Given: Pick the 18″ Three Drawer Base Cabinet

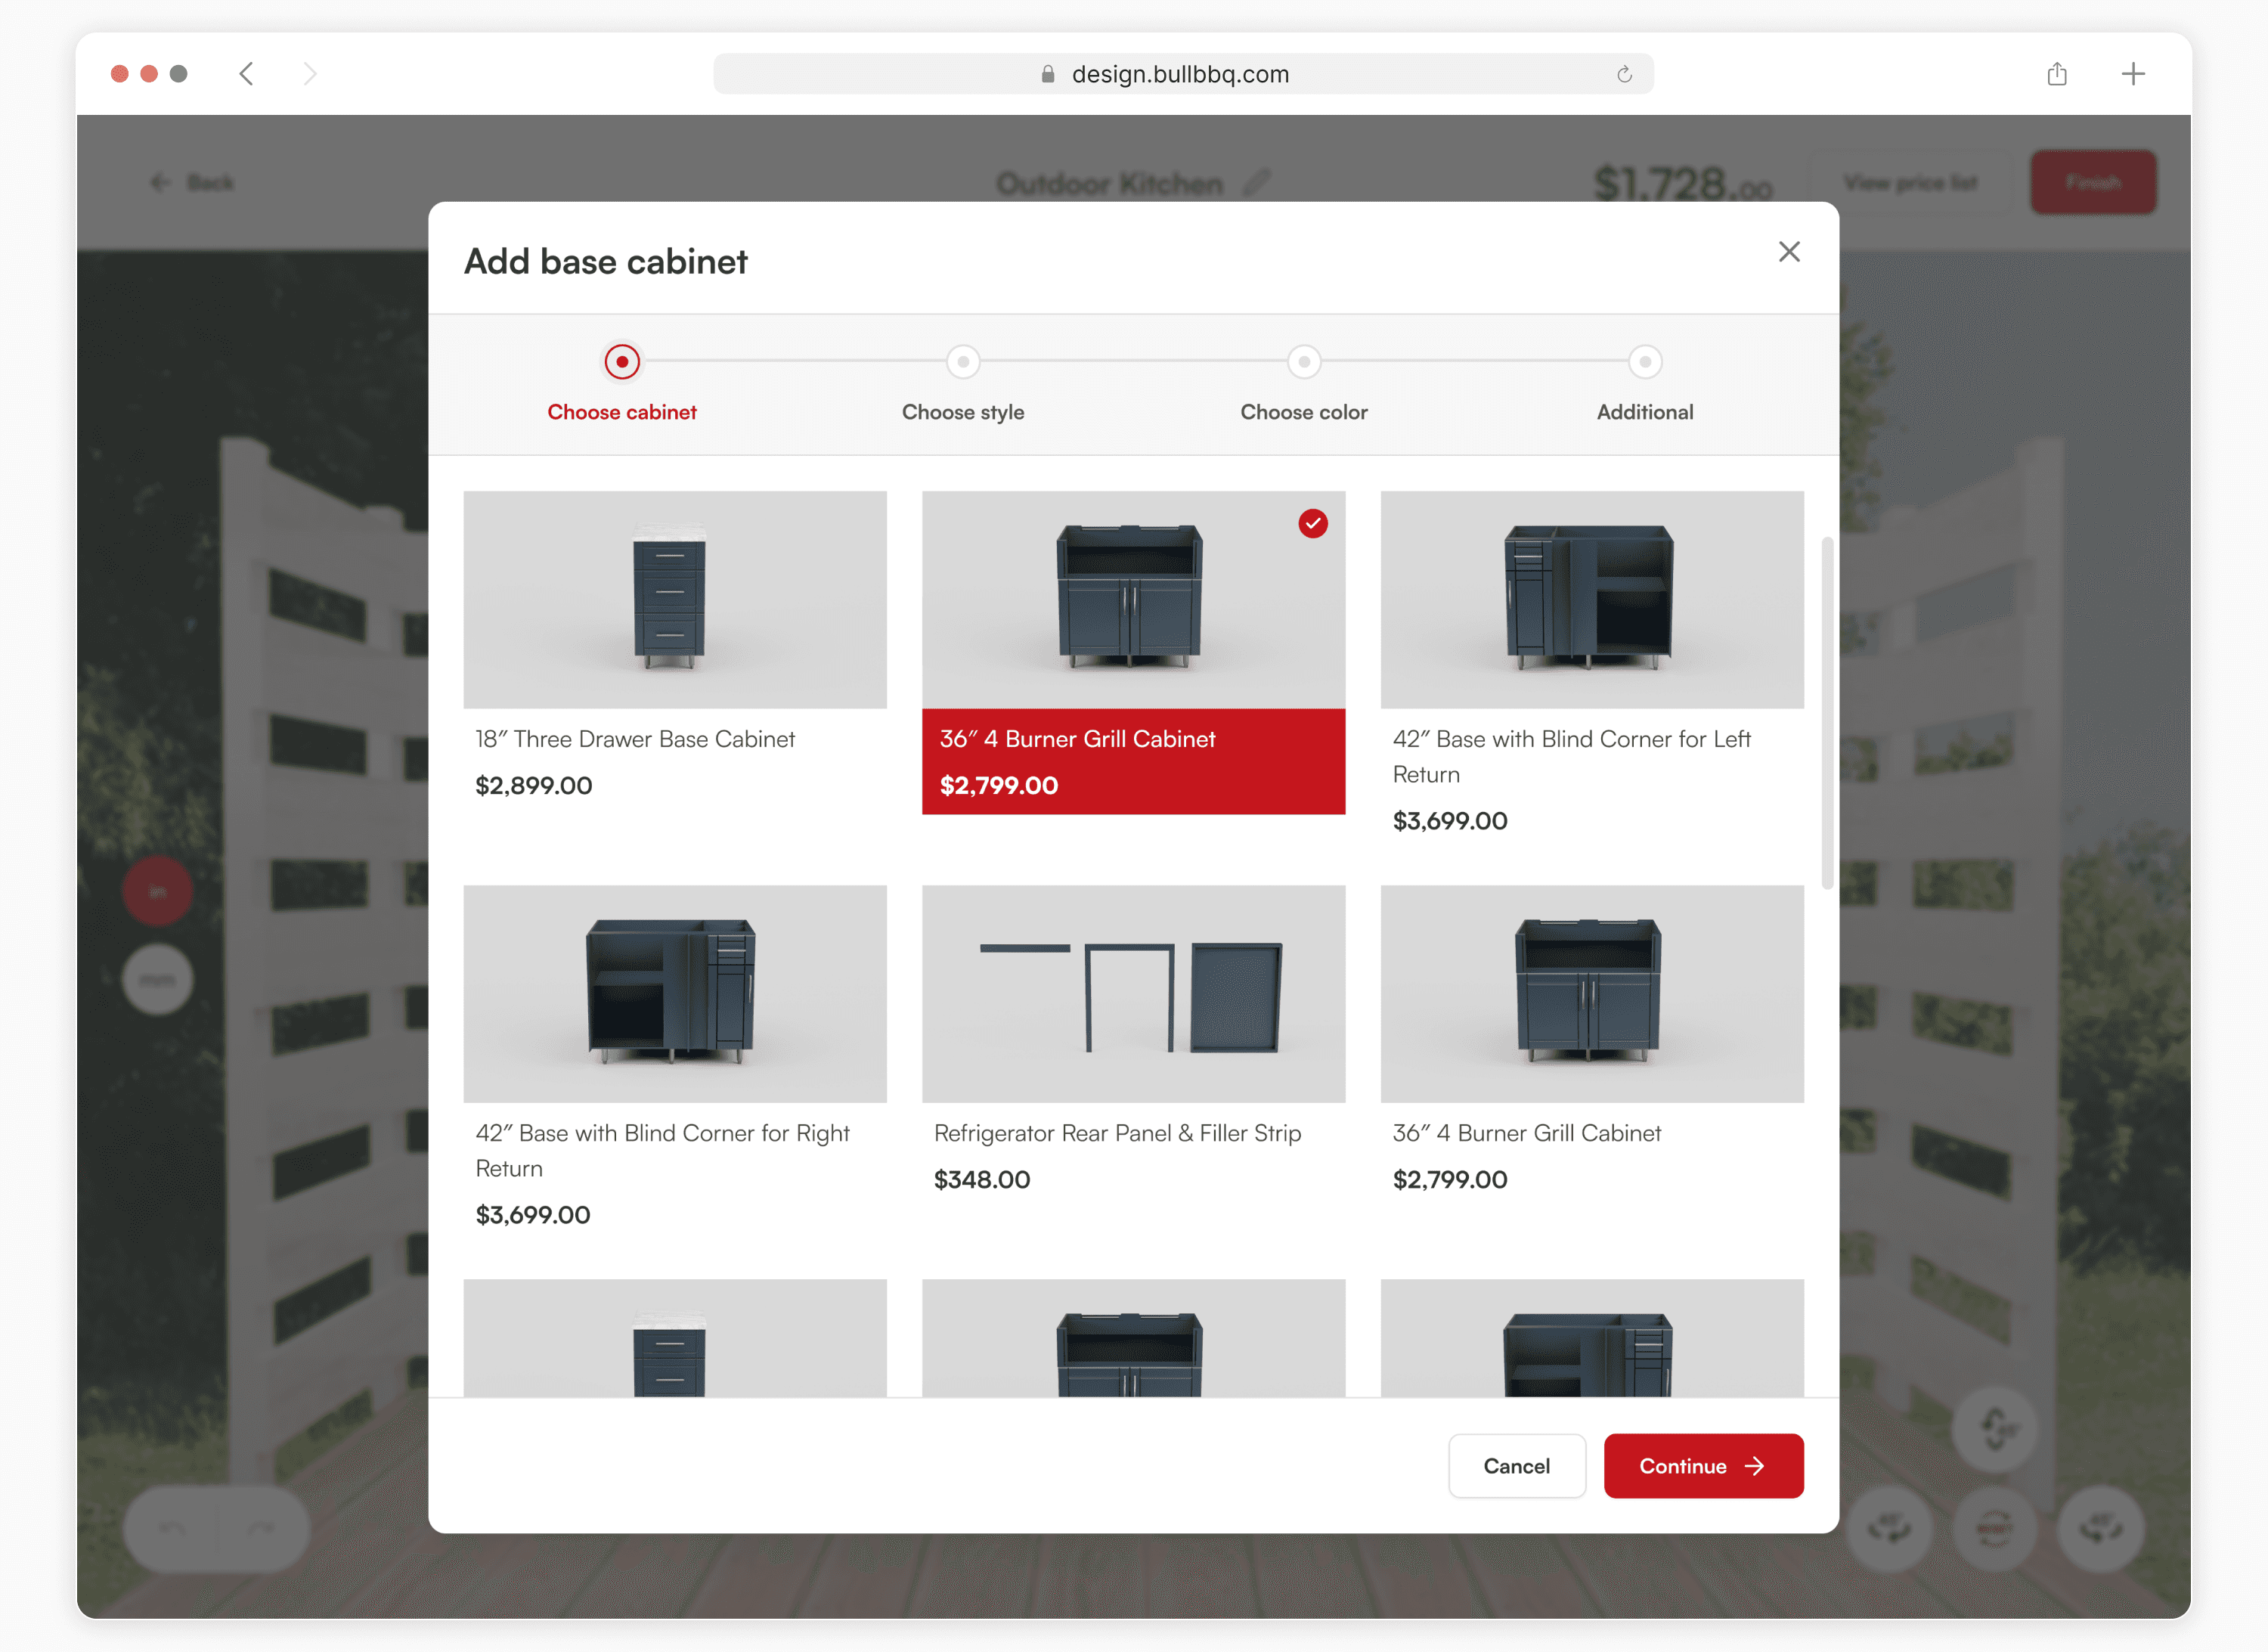Looking at the screenshot, I should (x=674, y=600).
